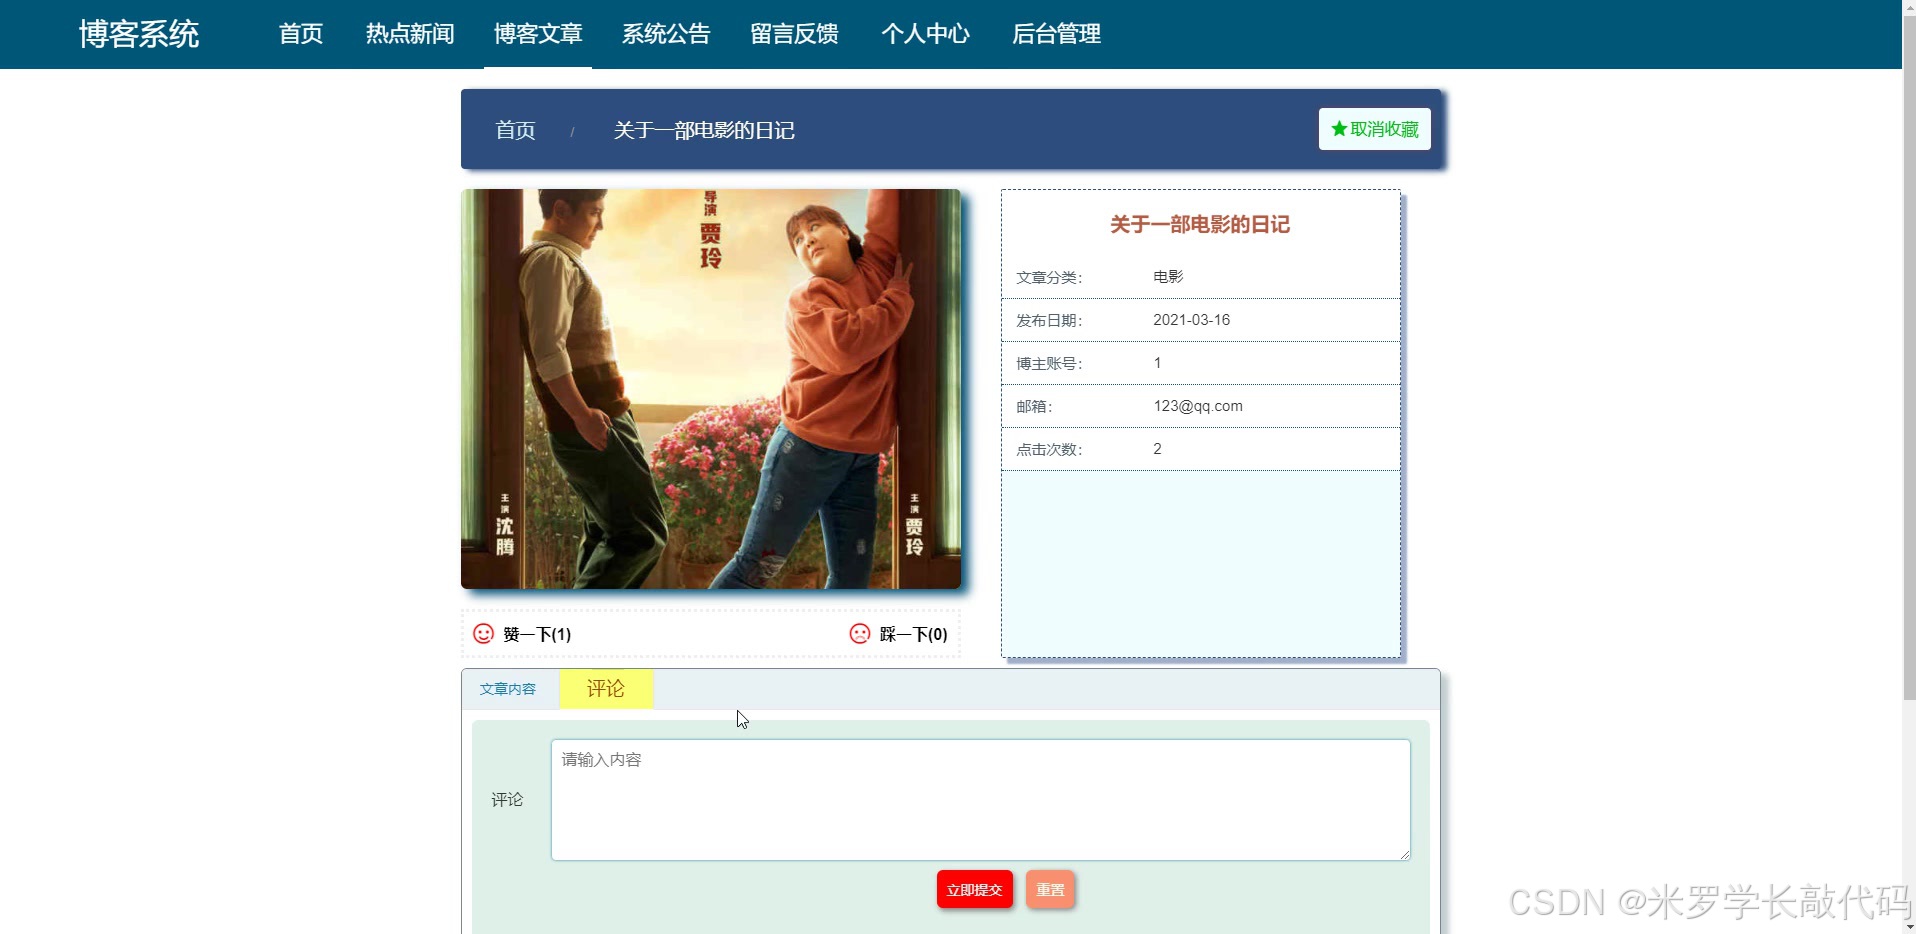Click the 博客系统 site logo text
This screenshot has height=934, width=1916.
[139, 34]
